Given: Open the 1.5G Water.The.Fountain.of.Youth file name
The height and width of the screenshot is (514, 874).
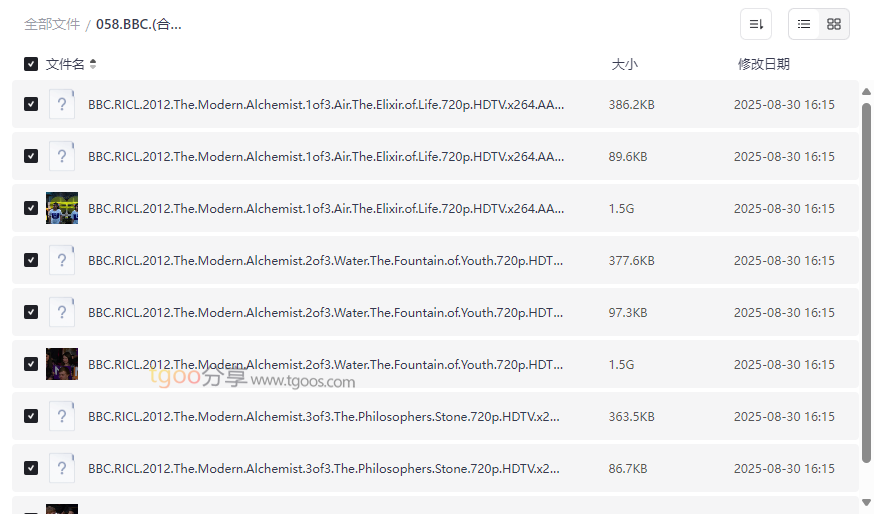Looking at the screenshot, I should pos(325,364).
